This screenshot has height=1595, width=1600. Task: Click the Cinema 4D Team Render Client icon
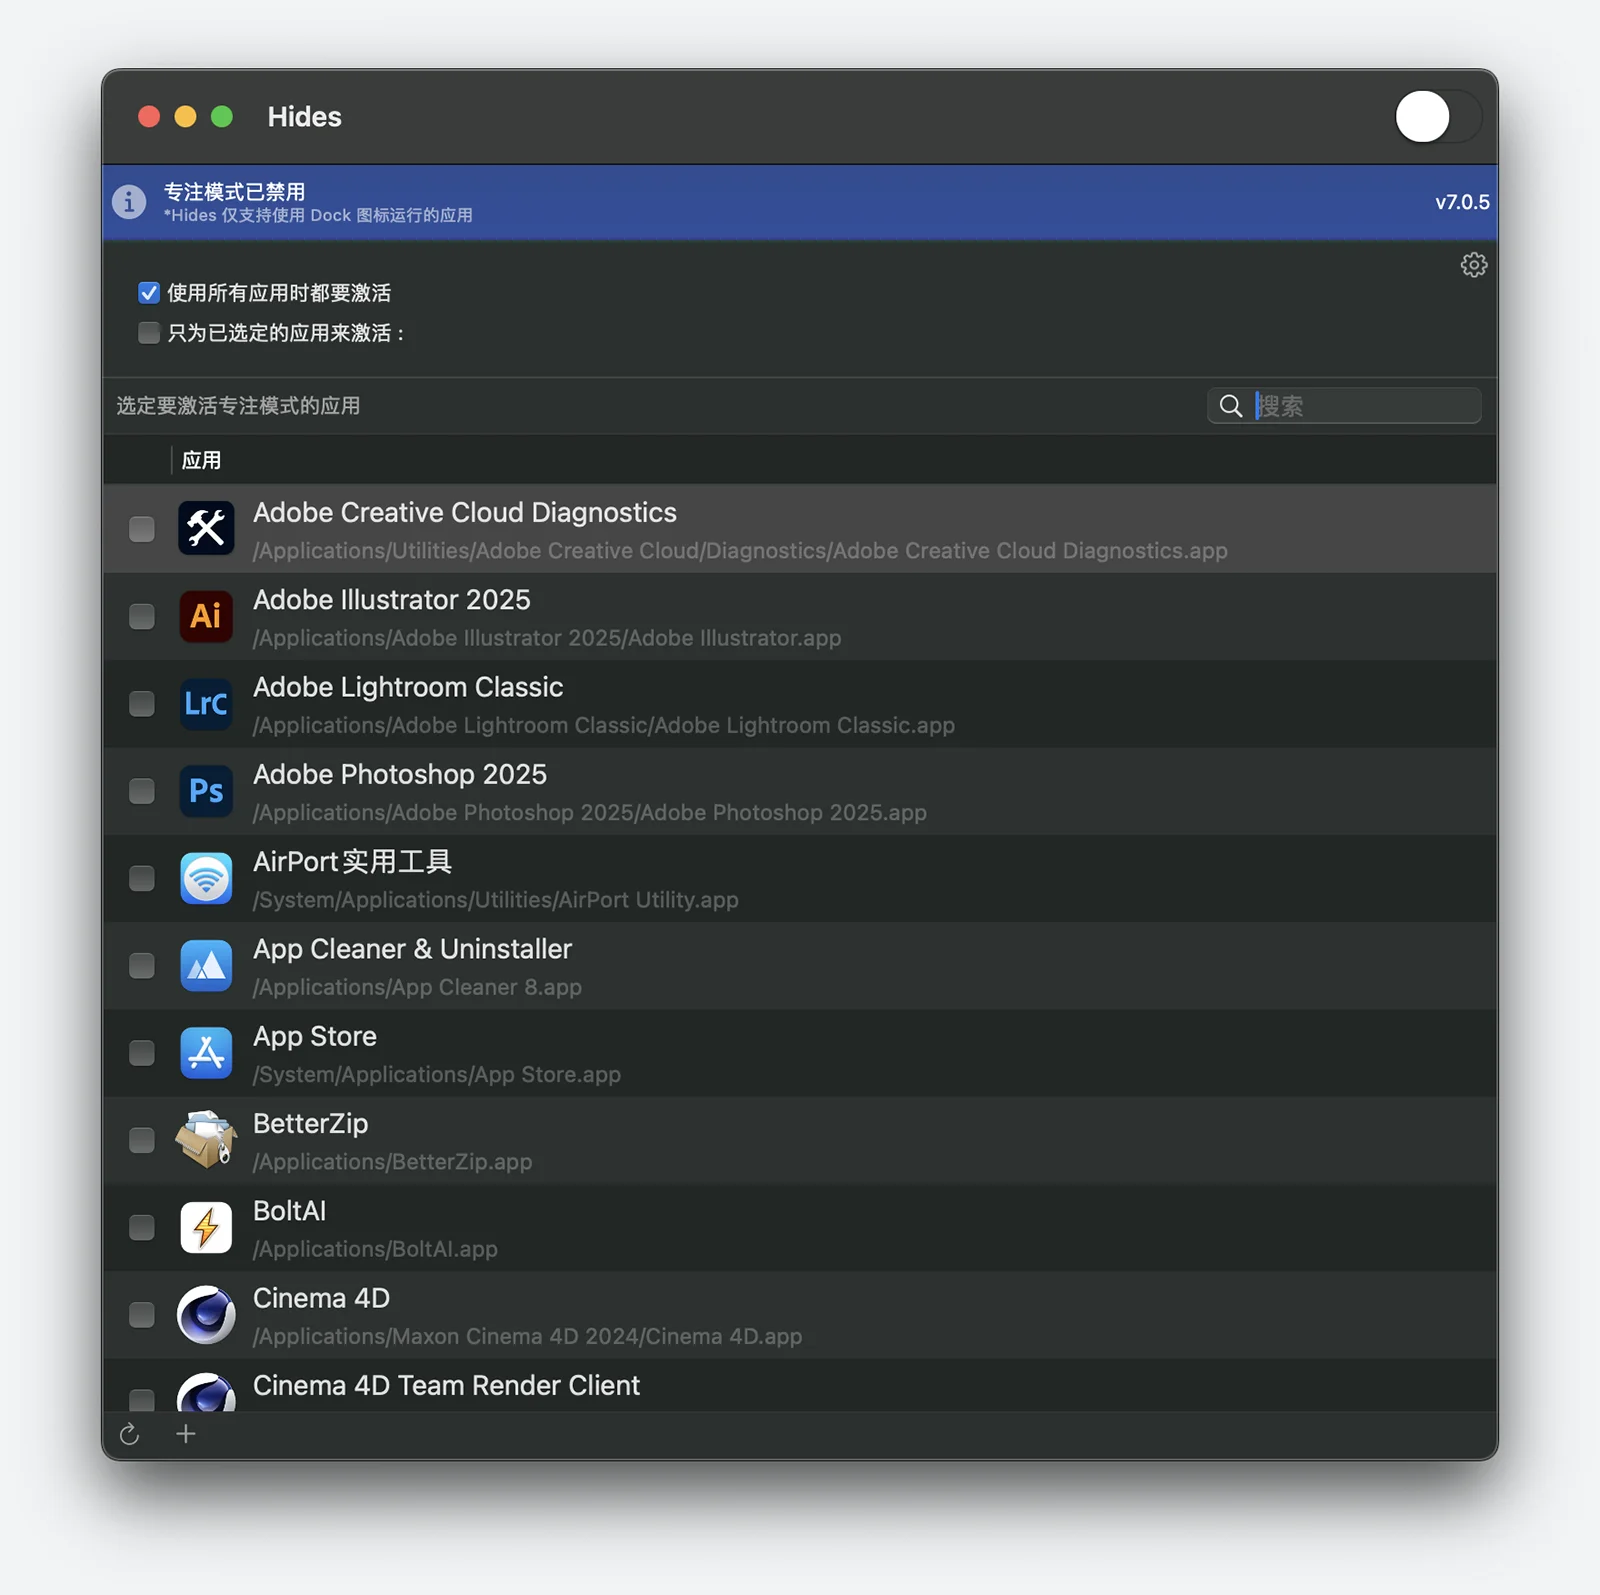click(206, 1392)
